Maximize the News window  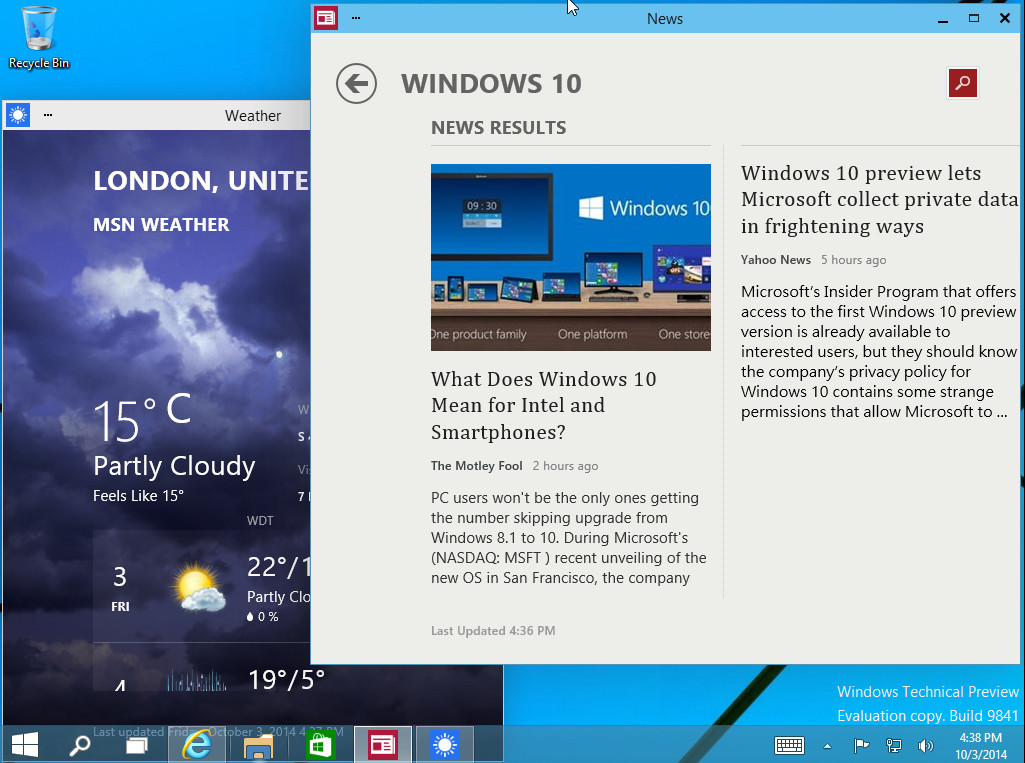click(x=973, y=18)
